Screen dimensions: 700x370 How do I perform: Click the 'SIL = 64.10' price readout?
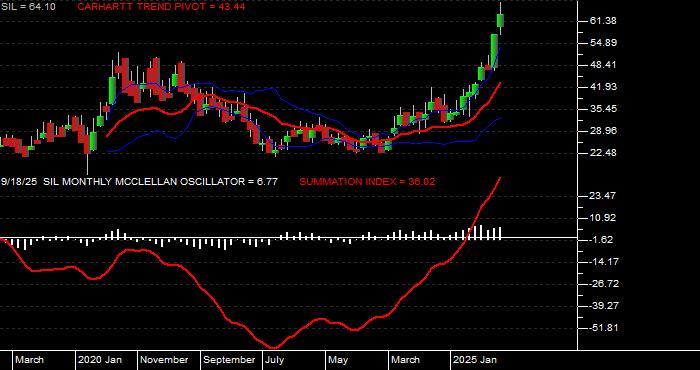click(x=28, y=7)
